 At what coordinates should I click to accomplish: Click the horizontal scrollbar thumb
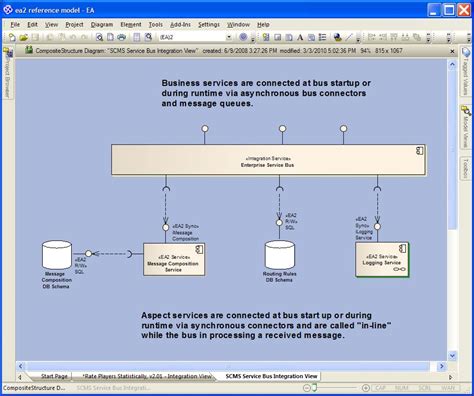(x=228, y=366)
